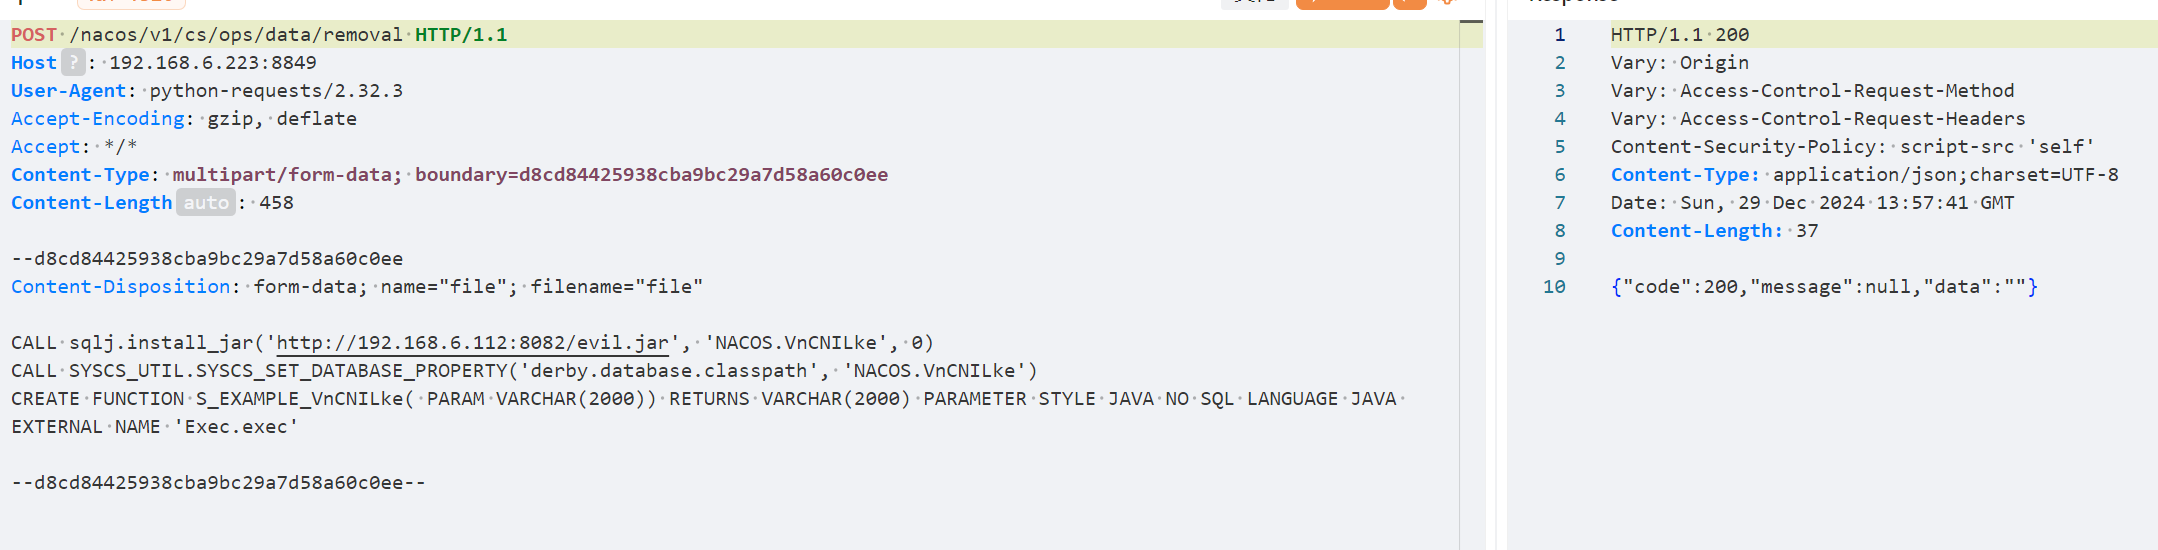This screenshot has width=2158, height=550.
Task: Click the multipart/form-data boundary value
Action: tap(530, 174)
